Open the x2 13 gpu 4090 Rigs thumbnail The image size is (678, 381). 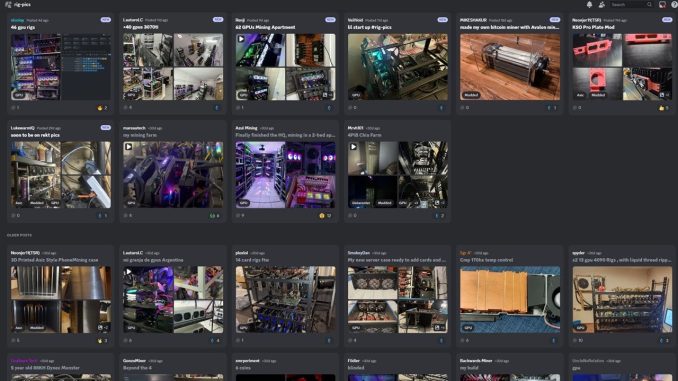pos(622,299)
